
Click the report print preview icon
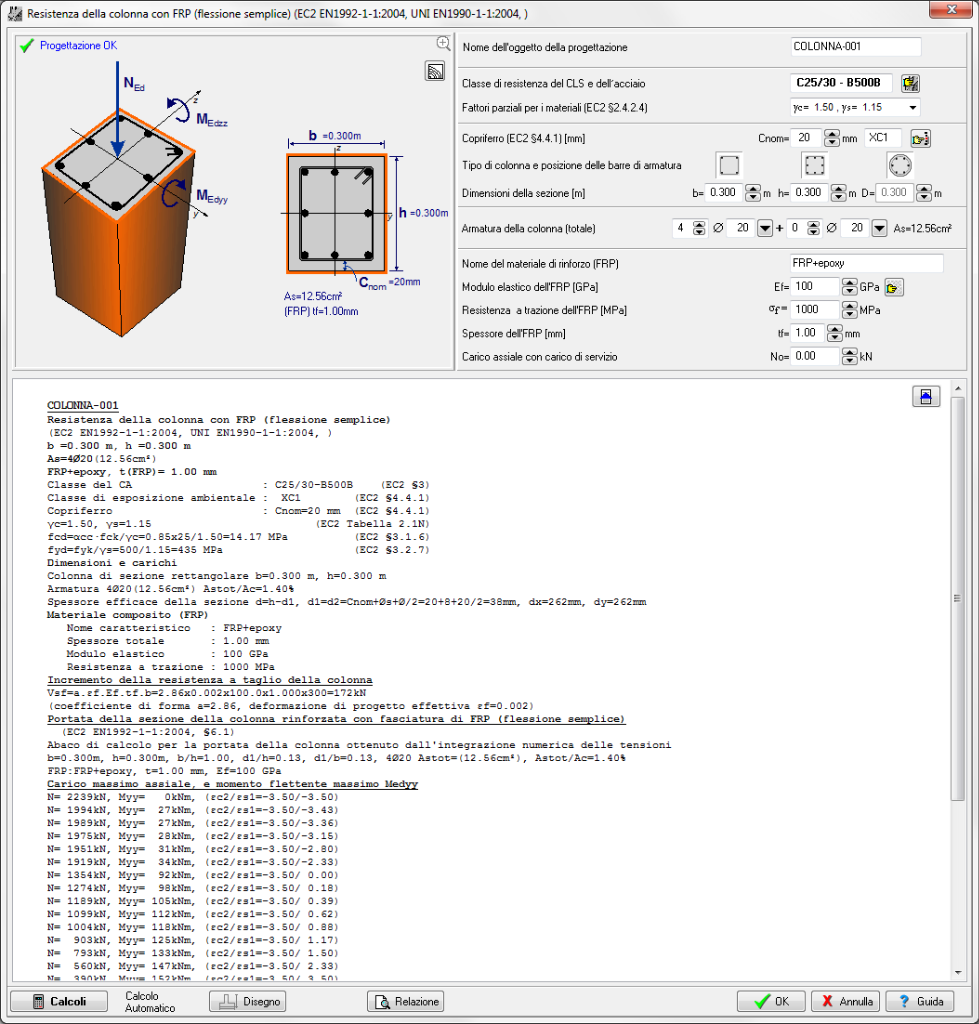(925, 396)
